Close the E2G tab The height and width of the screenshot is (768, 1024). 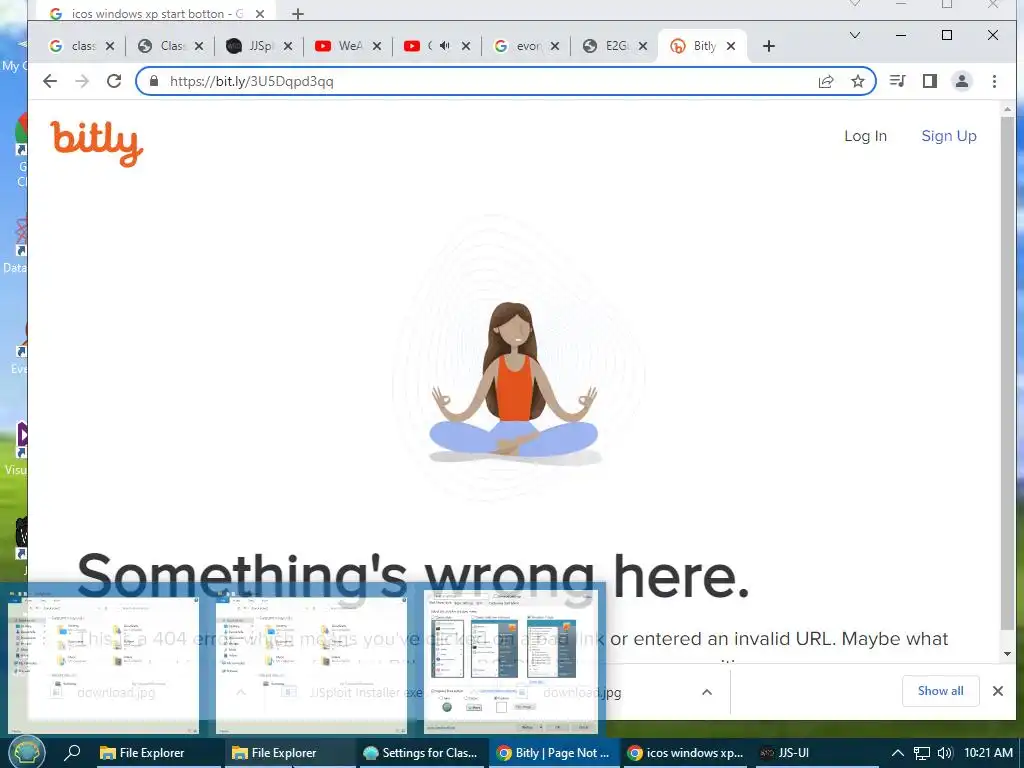(643, 46)
